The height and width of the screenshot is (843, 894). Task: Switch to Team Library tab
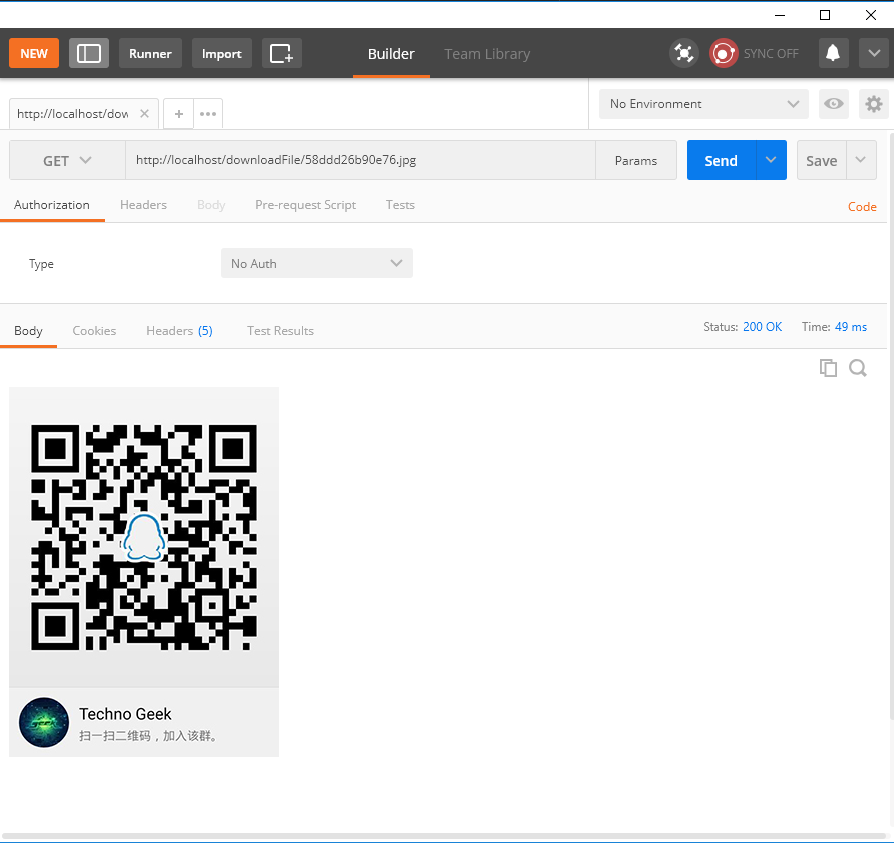[487, 54]
